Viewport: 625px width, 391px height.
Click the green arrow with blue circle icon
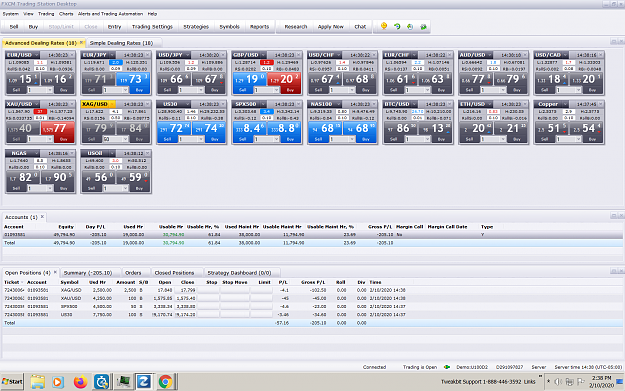(410, 26)
